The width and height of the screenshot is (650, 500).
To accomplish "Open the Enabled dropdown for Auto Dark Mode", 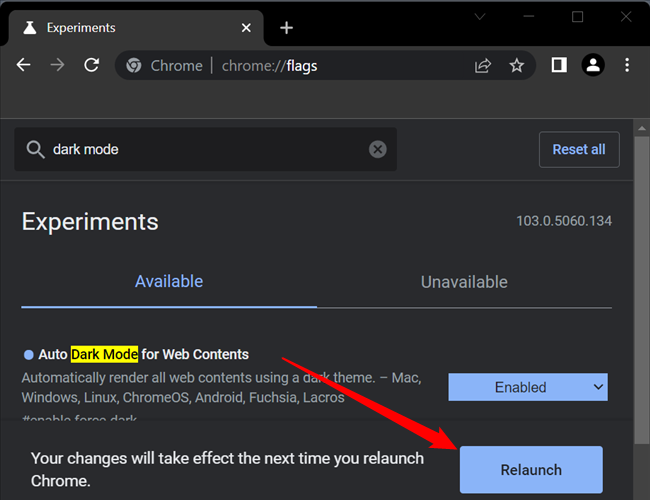I will coord(528,387).
